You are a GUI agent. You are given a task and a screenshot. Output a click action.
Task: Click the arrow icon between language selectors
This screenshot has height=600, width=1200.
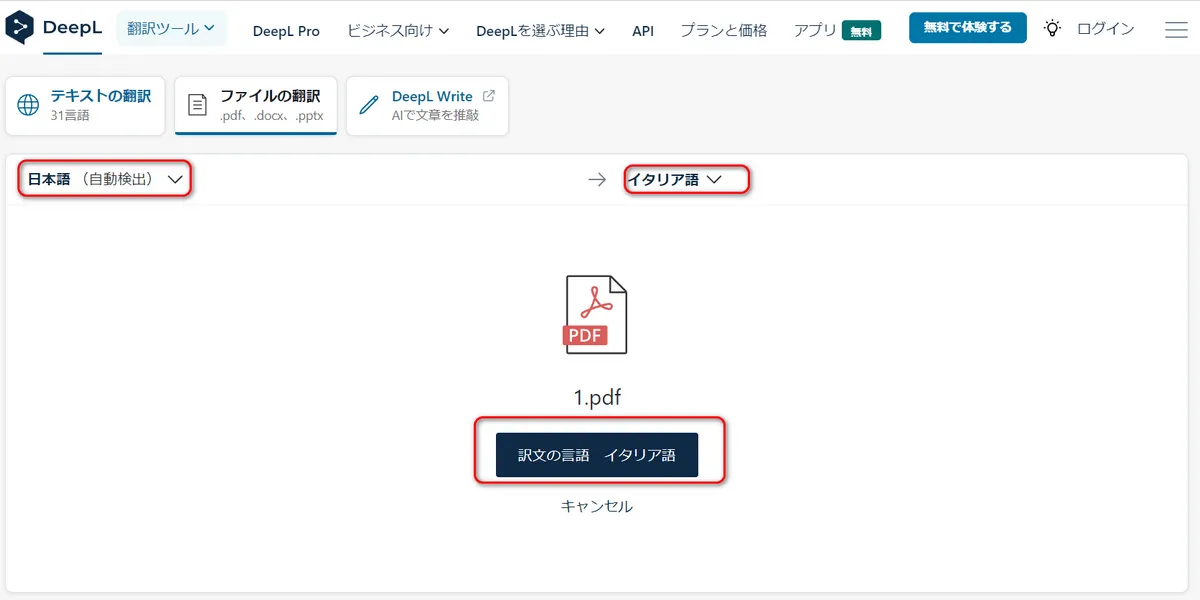click(x=597, y=180)
